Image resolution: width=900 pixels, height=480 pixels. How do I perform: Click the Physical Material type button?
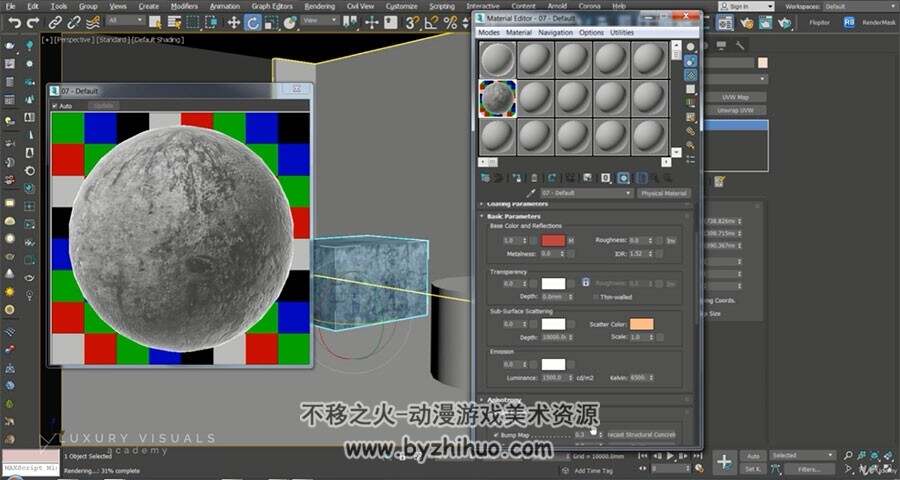(664, 193)
